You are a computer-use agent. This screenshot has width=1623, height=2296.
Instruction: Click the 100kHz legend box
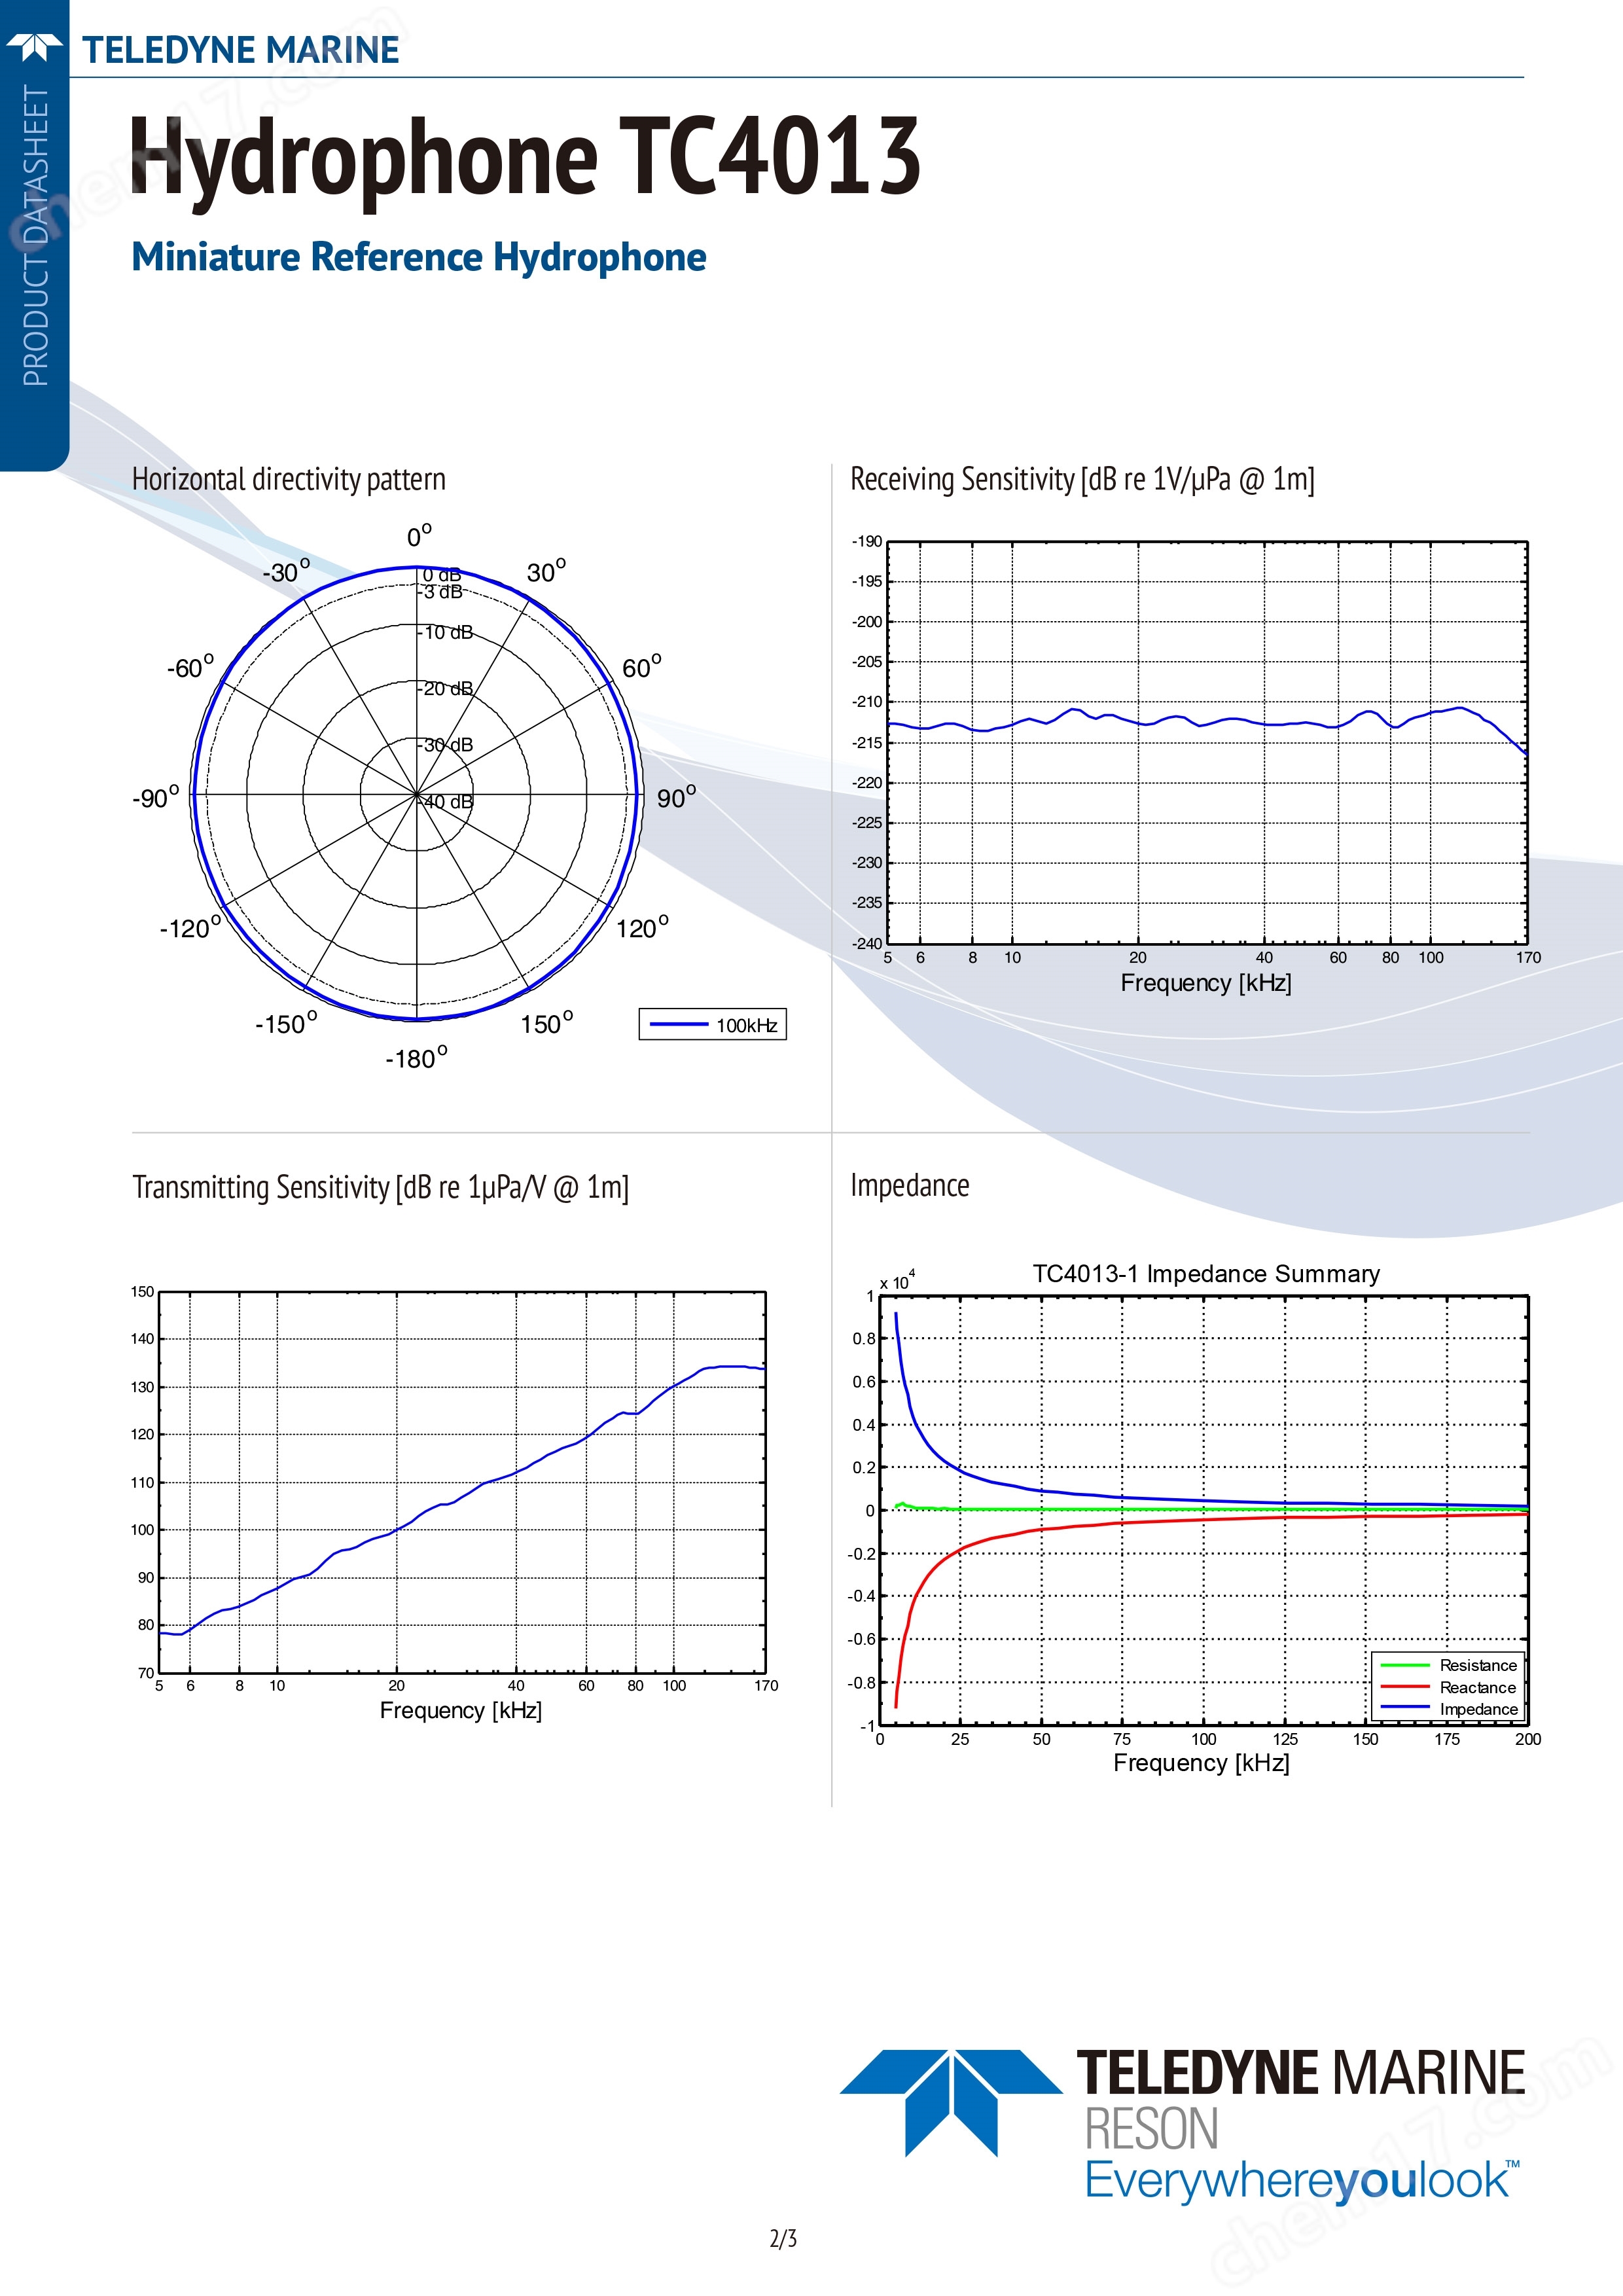pyautogui.click(x=712, y=1024)
